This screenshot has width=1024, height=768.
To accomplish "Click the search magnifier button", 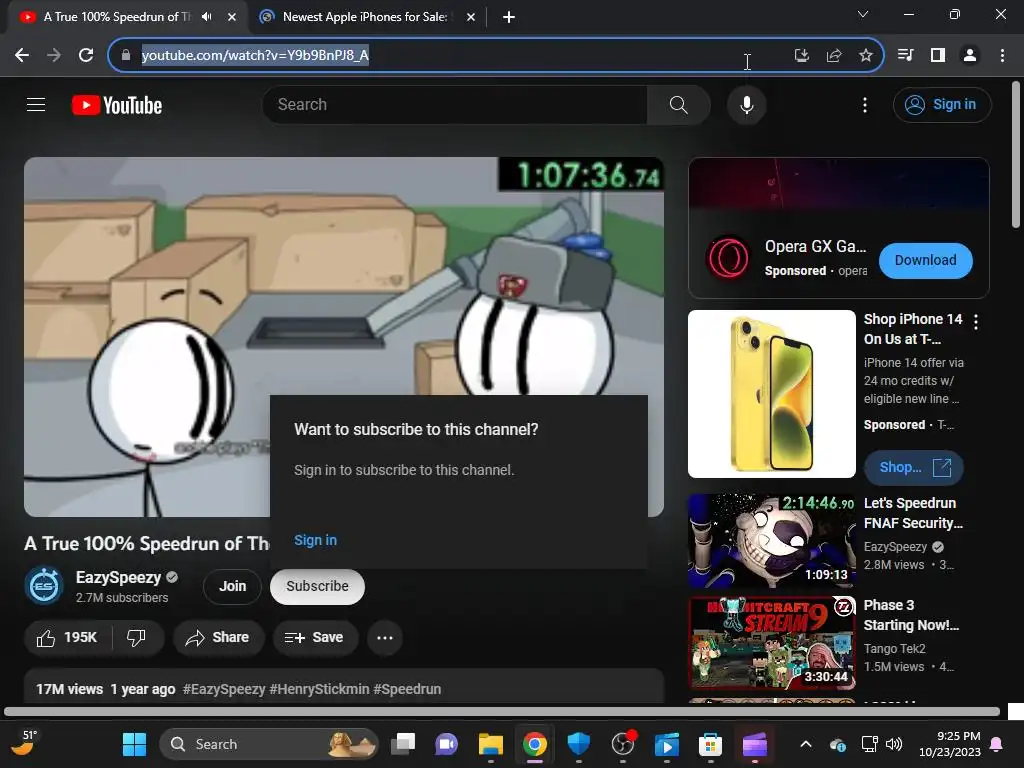I will 679,104.
